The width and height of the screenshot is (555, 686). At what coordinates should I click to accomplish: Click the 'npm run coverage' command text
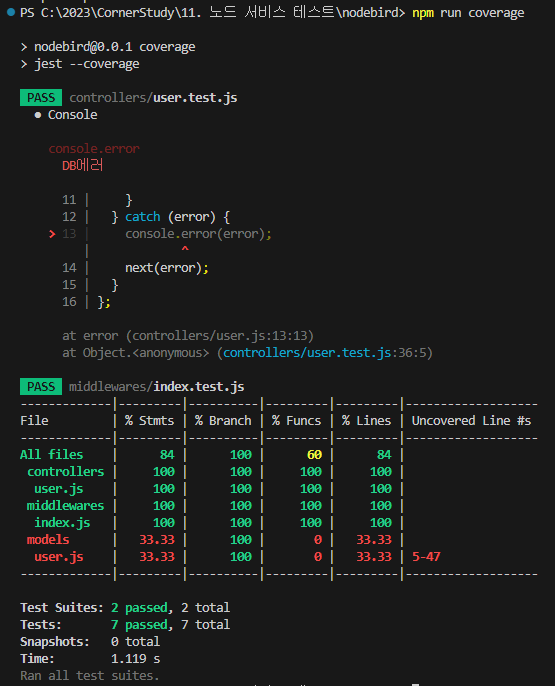tap(468, 13)
